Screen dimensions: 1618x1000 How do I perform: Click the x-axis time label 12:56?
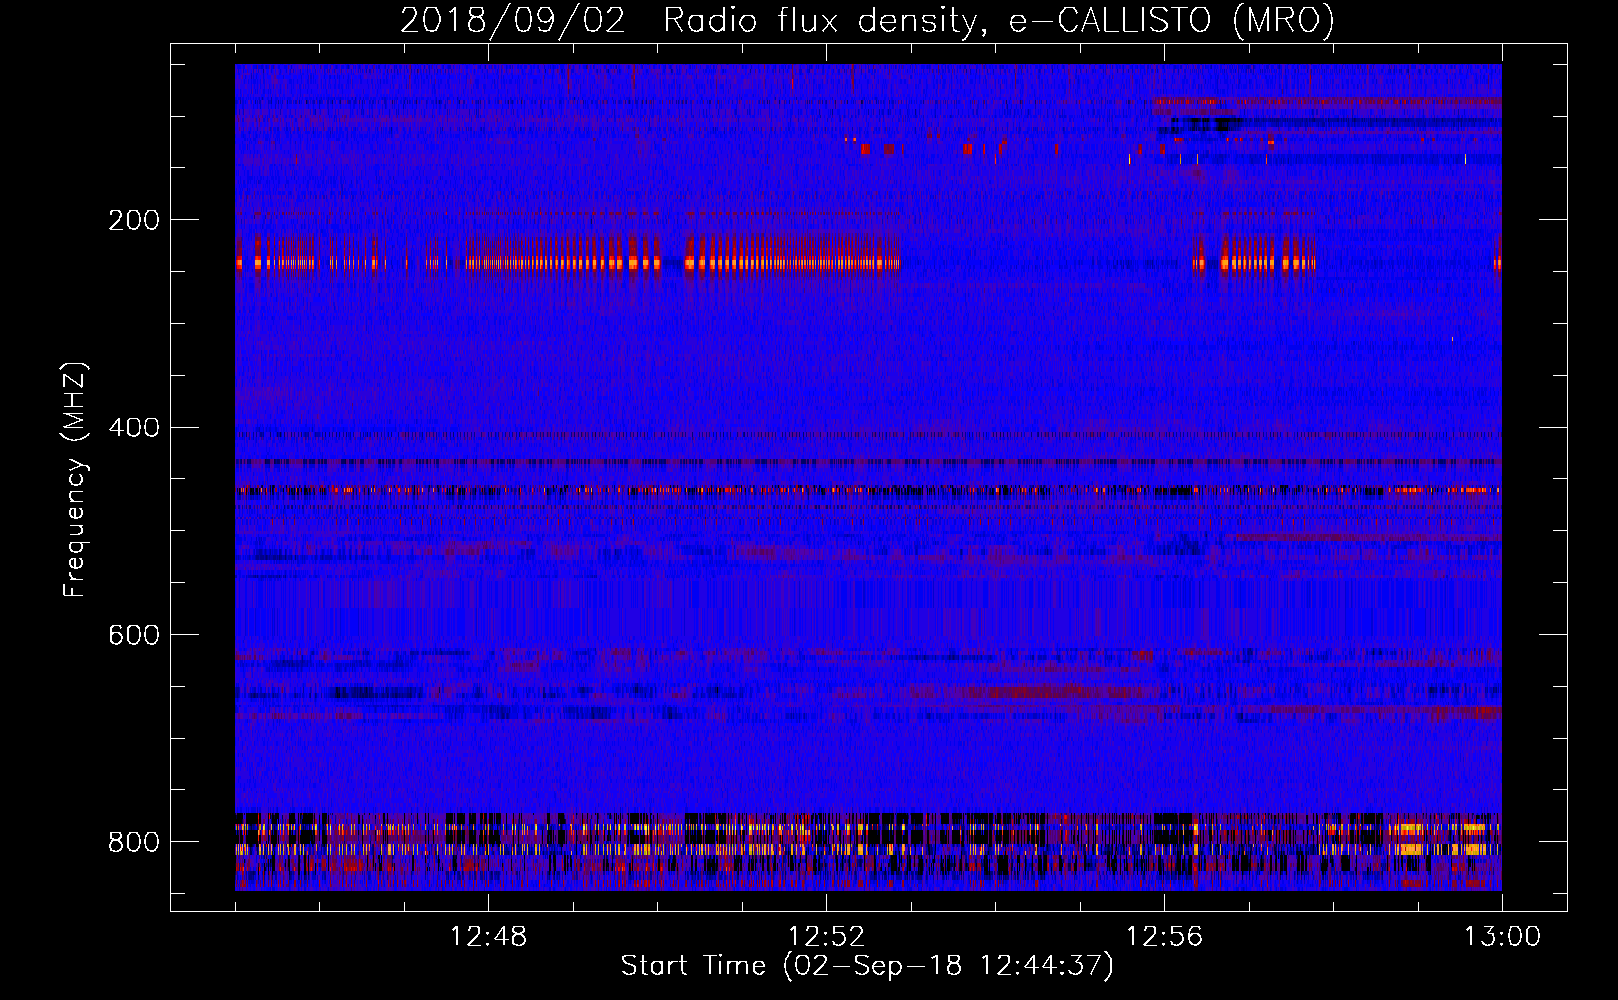pyautogui.click(x=1164, y=937)
